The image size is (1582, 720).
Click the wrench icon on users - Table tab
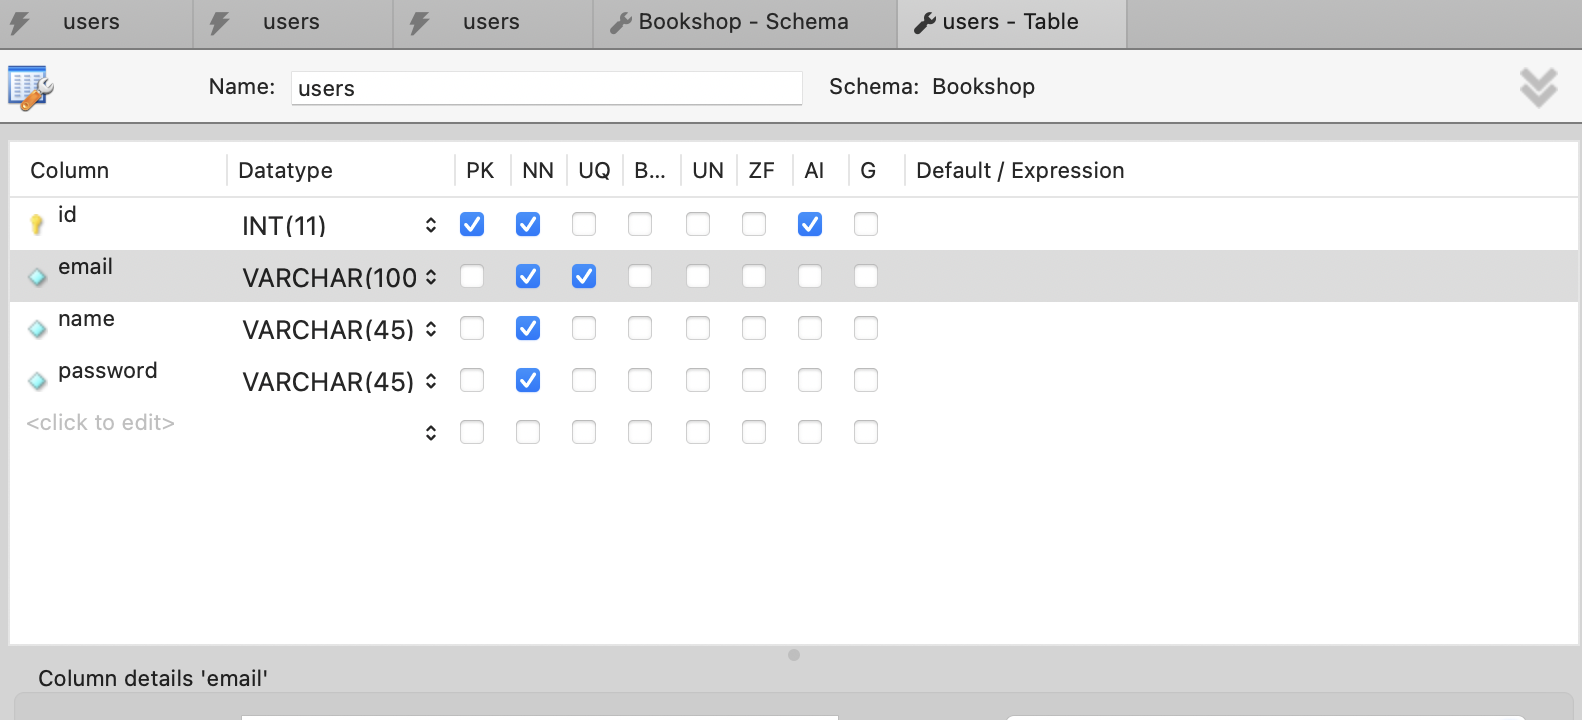[x=925, y=23]
